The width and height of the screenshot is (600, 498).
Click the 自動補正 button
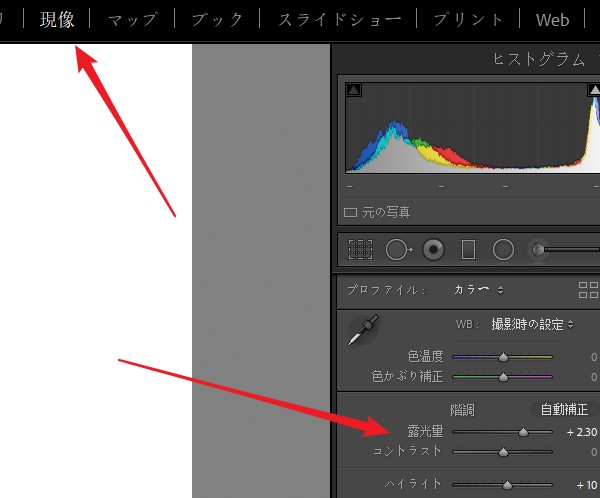[564, 410]
